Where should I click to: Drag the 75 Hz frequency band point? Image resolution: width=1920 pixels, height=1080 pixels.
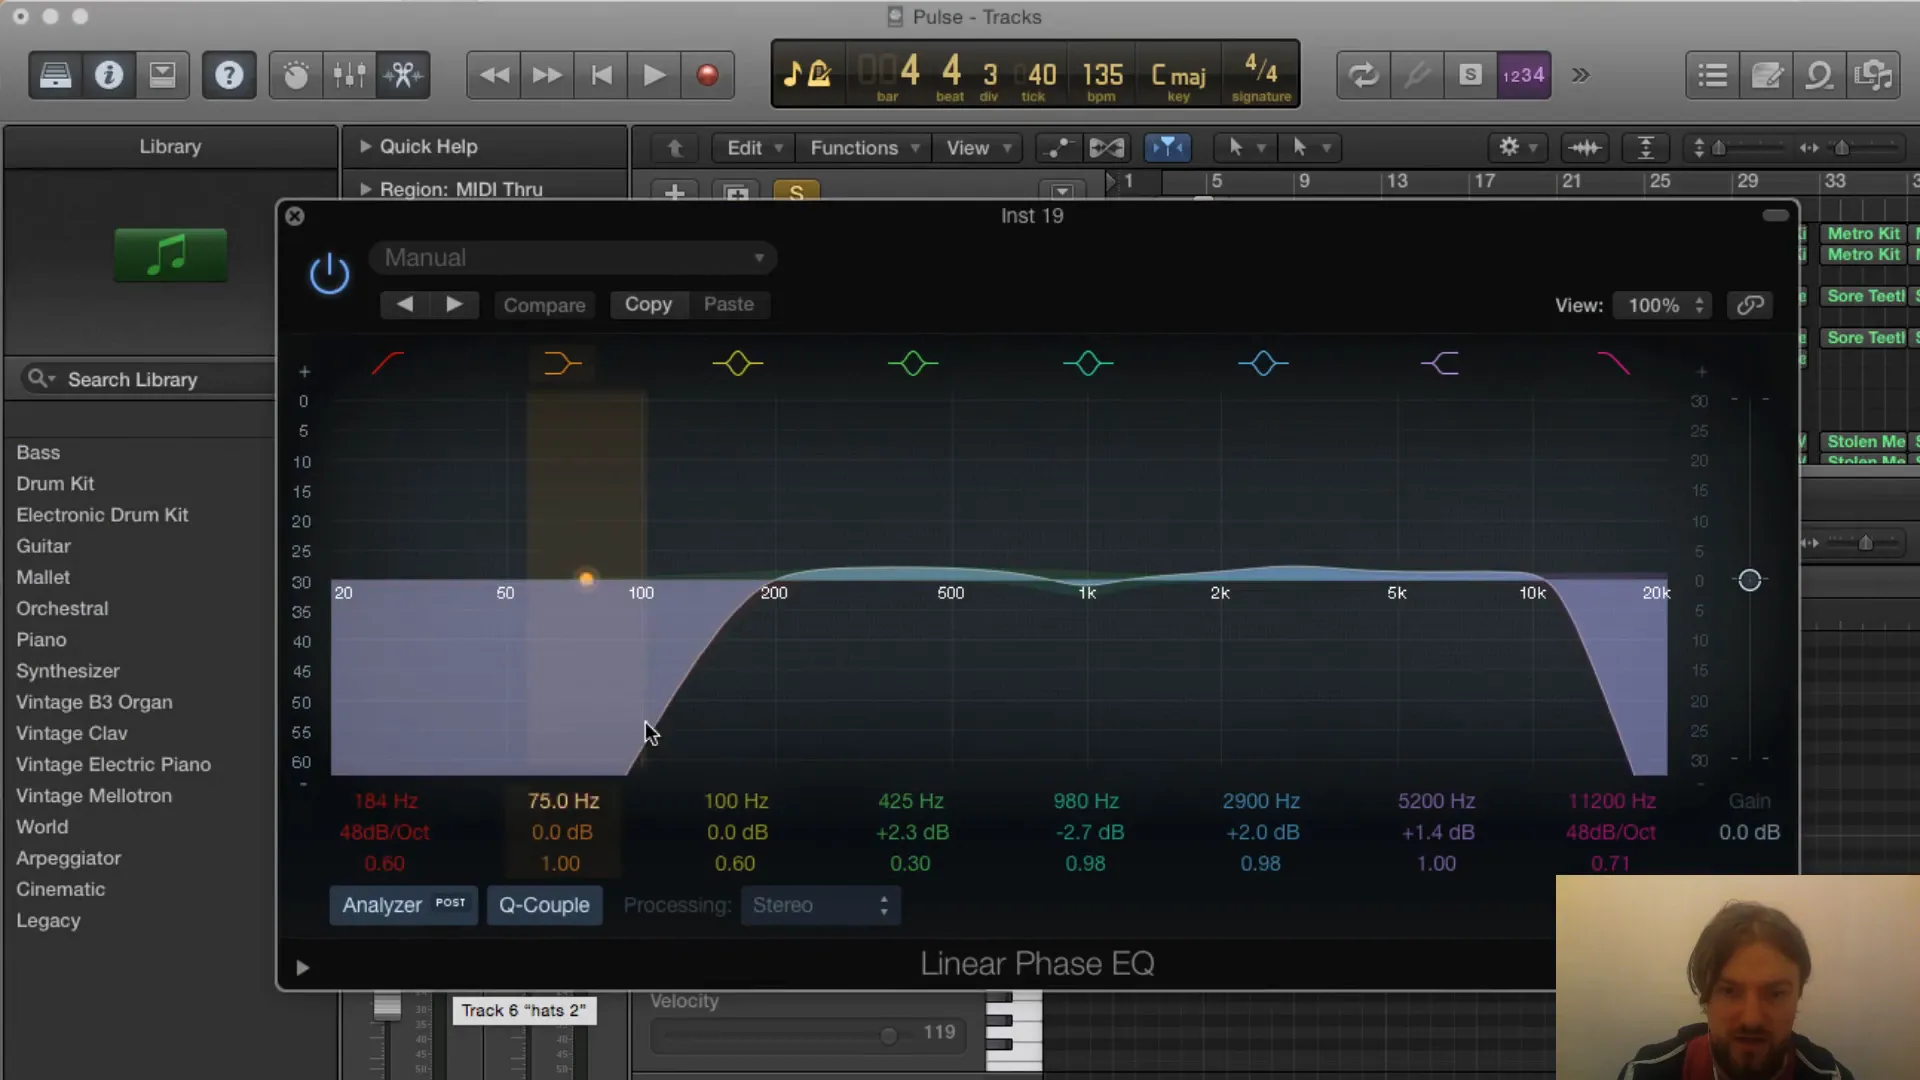pos(584,578)
